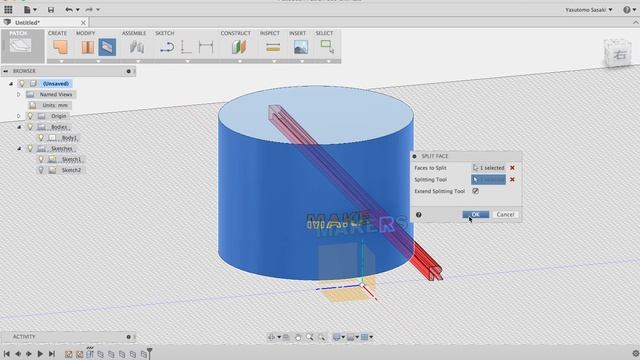Click the Assemble joint tool icon
This screenshot has height=360, width=640.
click(137, 47)
